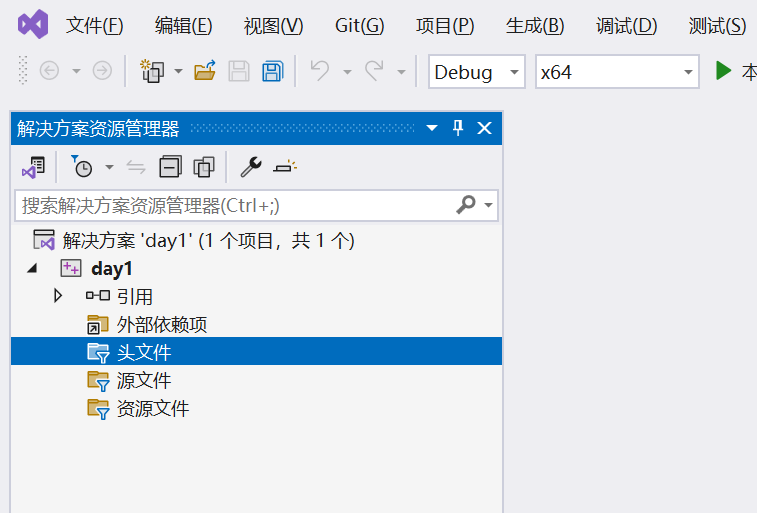Screen dimensions: 757x513
Task: Click the navigate forward arrow button
Action: point(102,71)
